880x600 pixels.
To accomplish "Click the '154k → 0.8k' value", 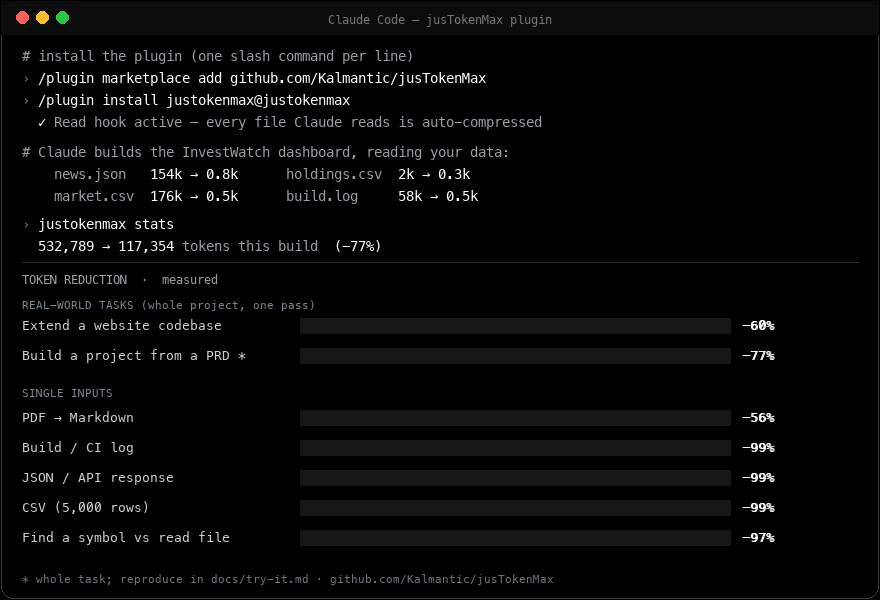I will pyautogui.click(x=194, y=175).
